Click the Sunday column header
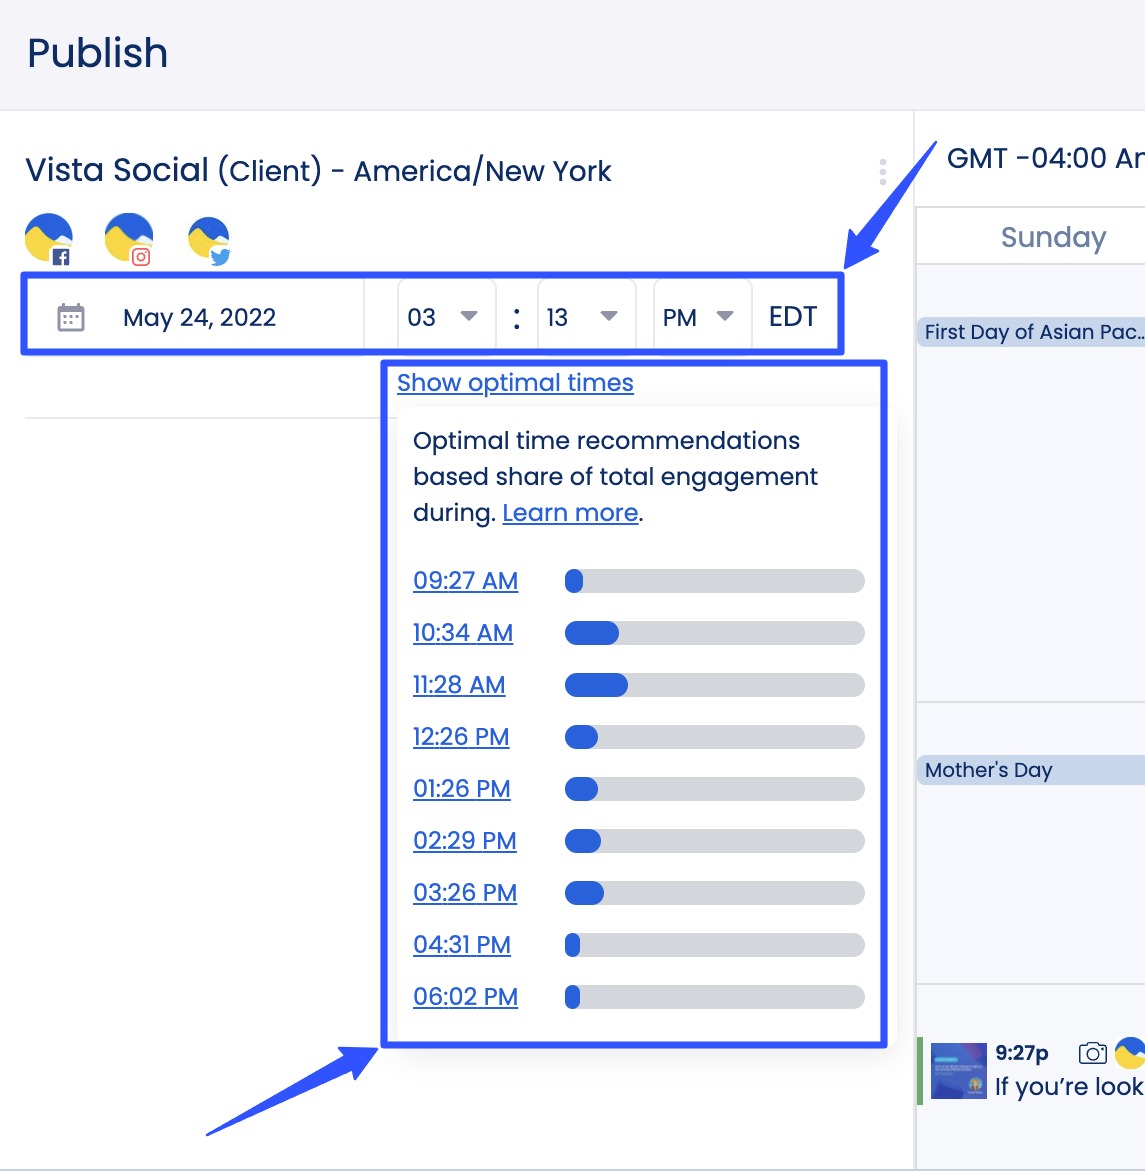 click(x=1053, y=237)
